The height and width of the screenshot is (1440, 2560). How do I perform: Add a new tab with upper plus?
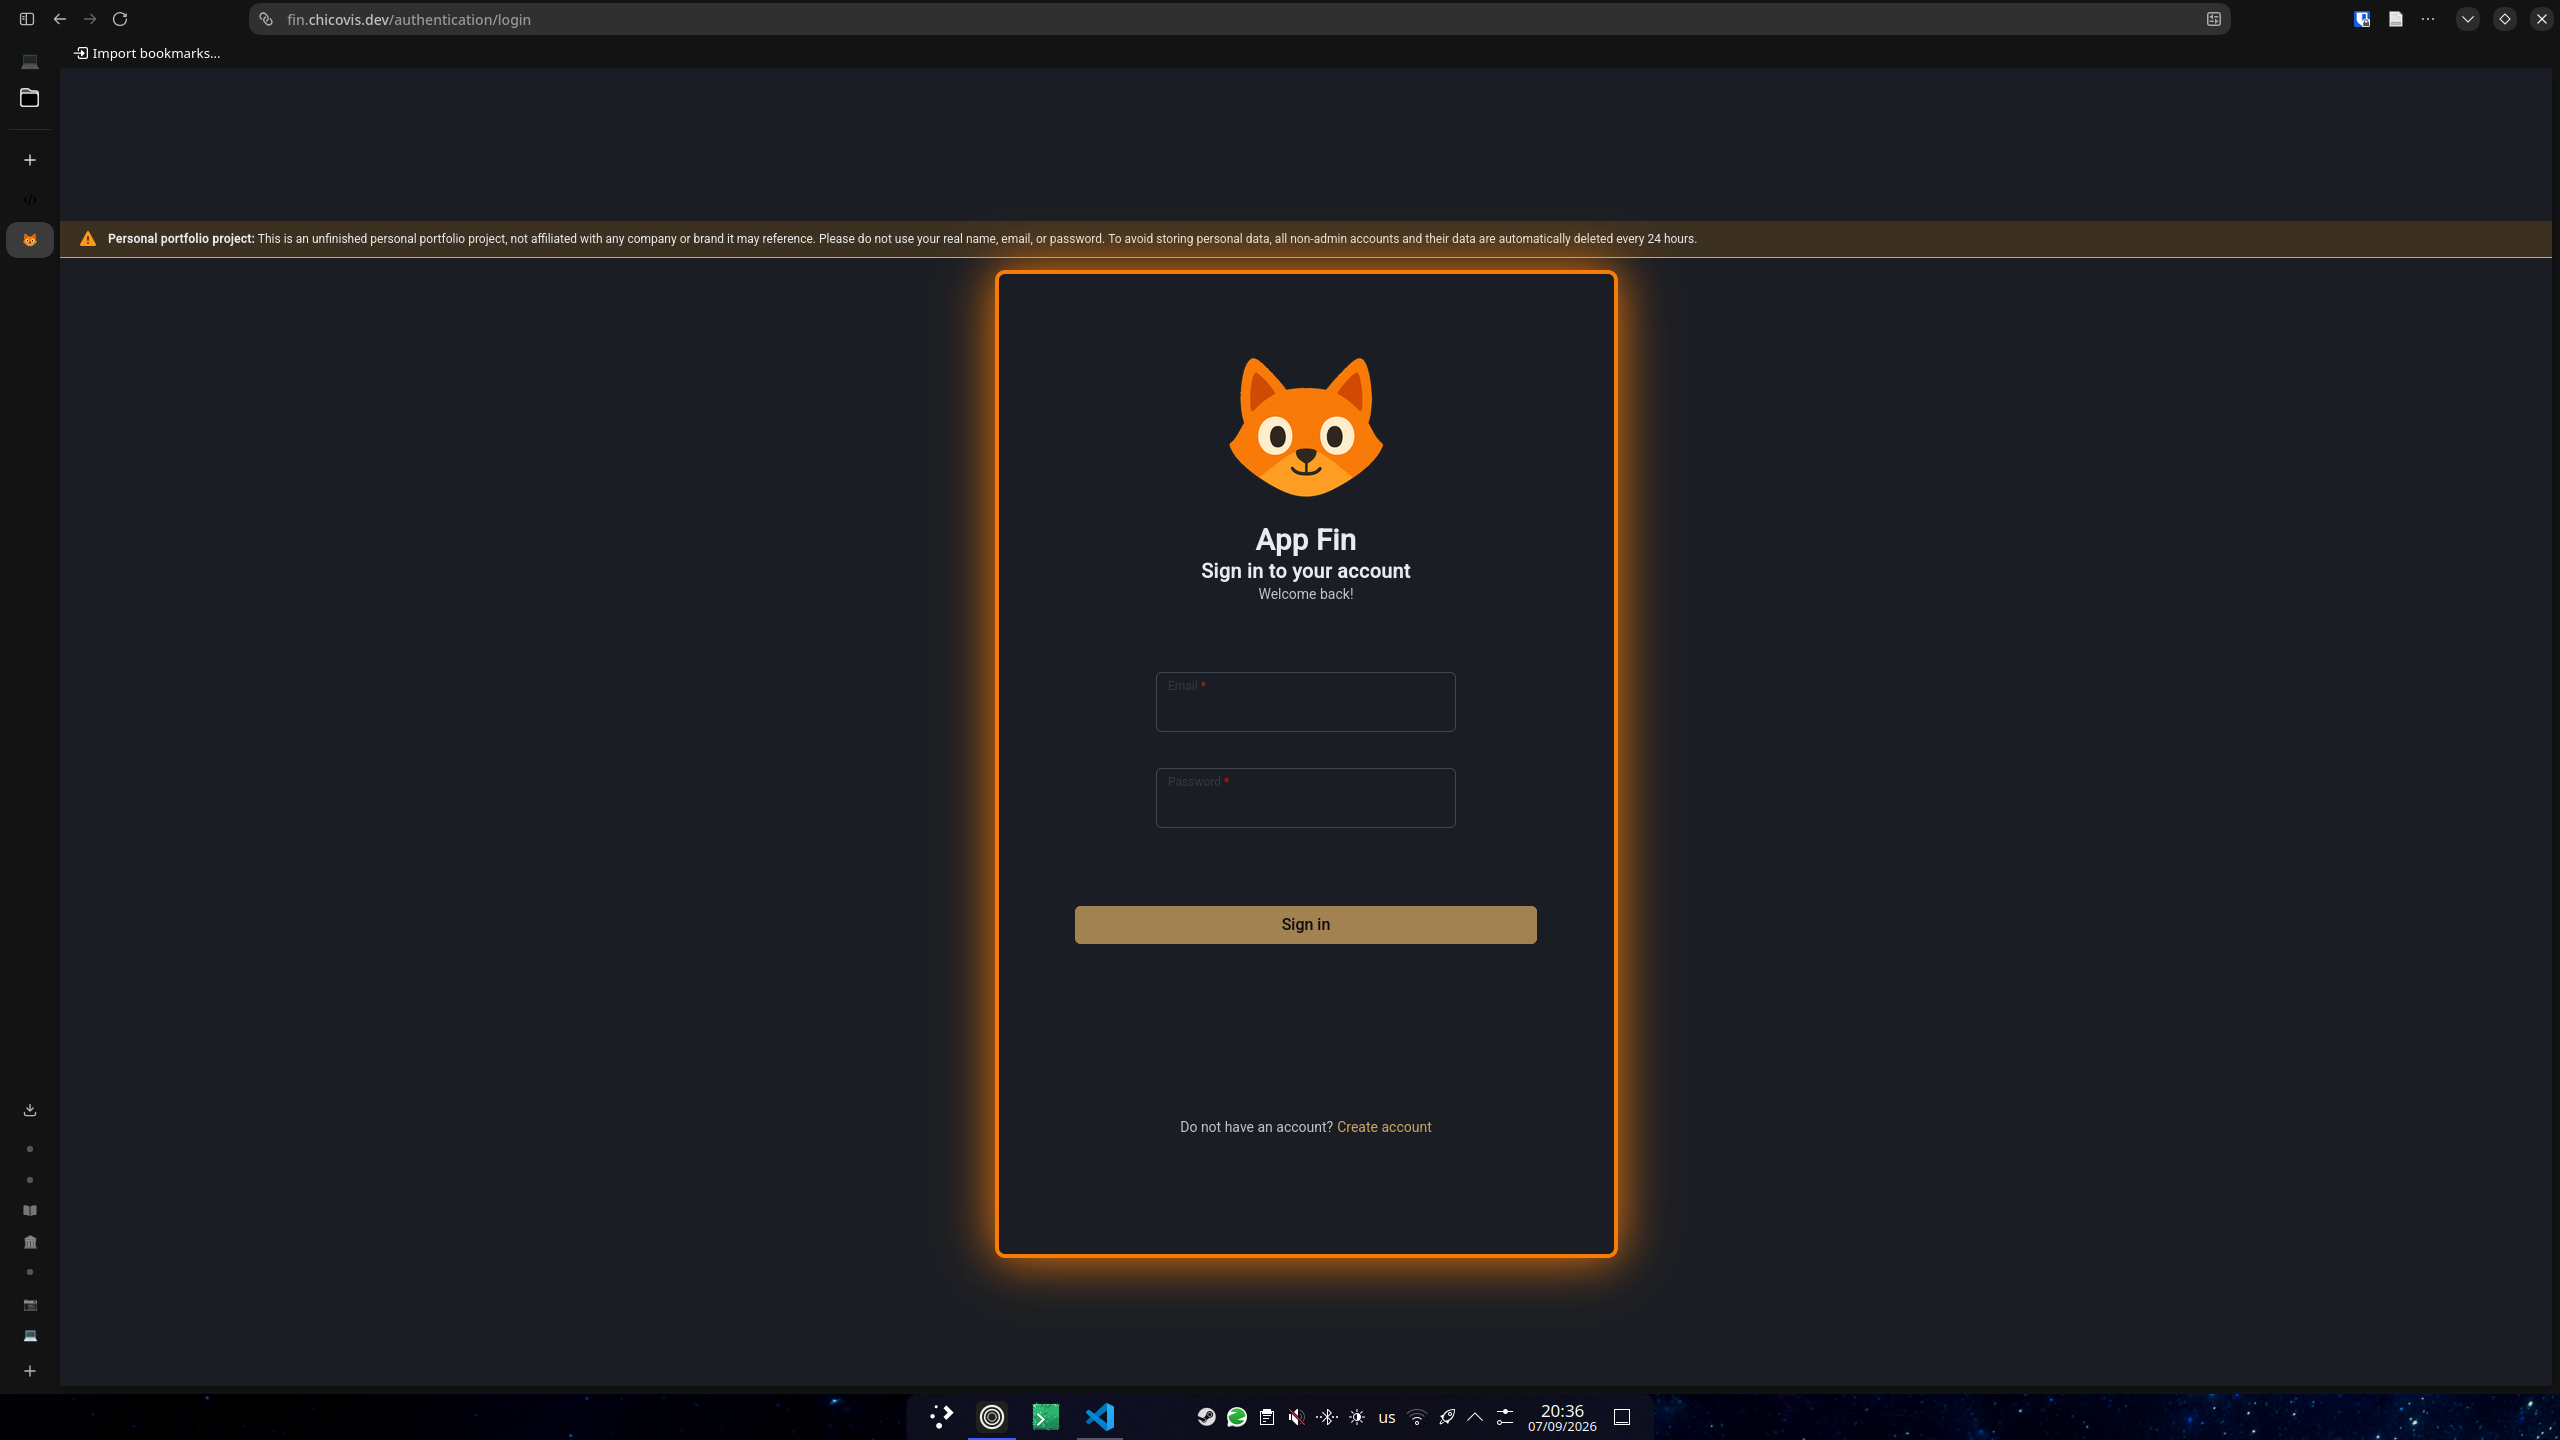[x=30, y=160]
